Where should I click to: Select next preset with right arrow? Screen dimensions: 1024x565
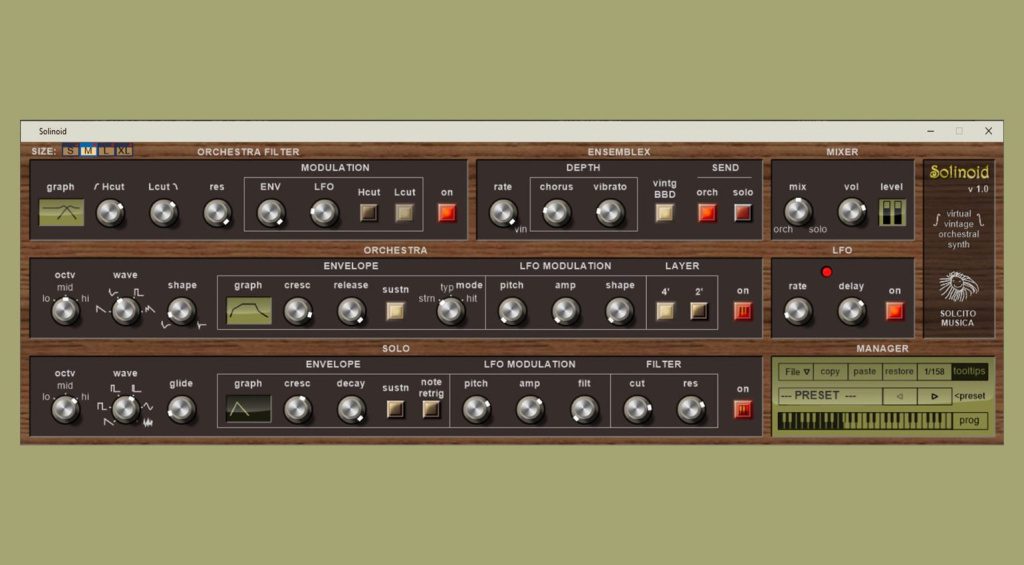click(x=934, y=396)
